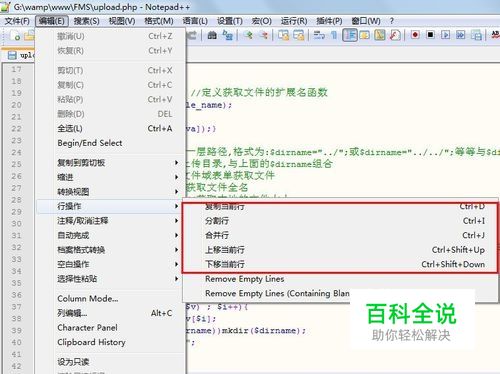Click the 定义获取文件的扩展名函数 comment line
Viewport: 500px width, 374px height.
(260, 92)
